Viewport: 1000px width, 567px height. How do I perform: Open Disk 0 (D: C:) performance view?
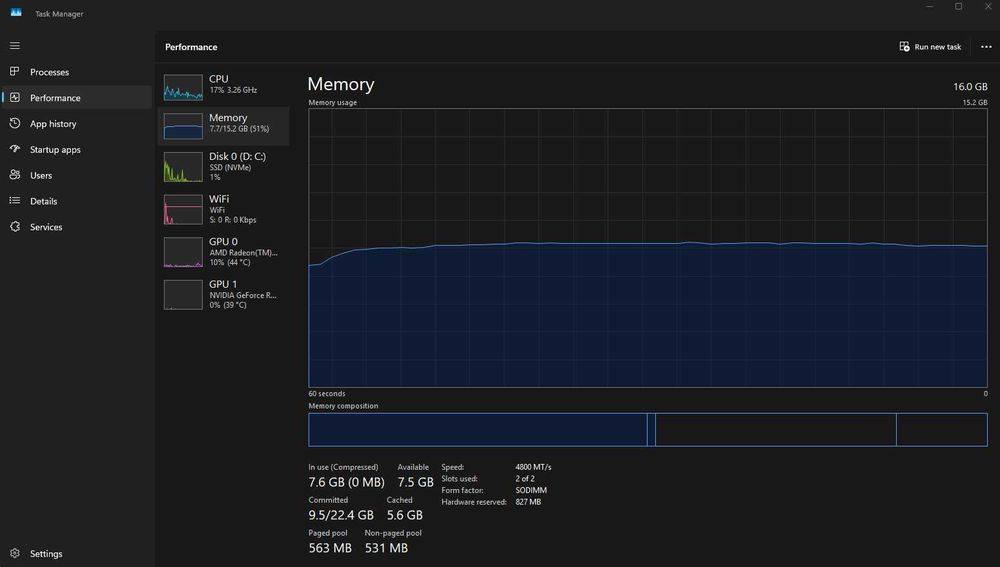pos(224,165)
